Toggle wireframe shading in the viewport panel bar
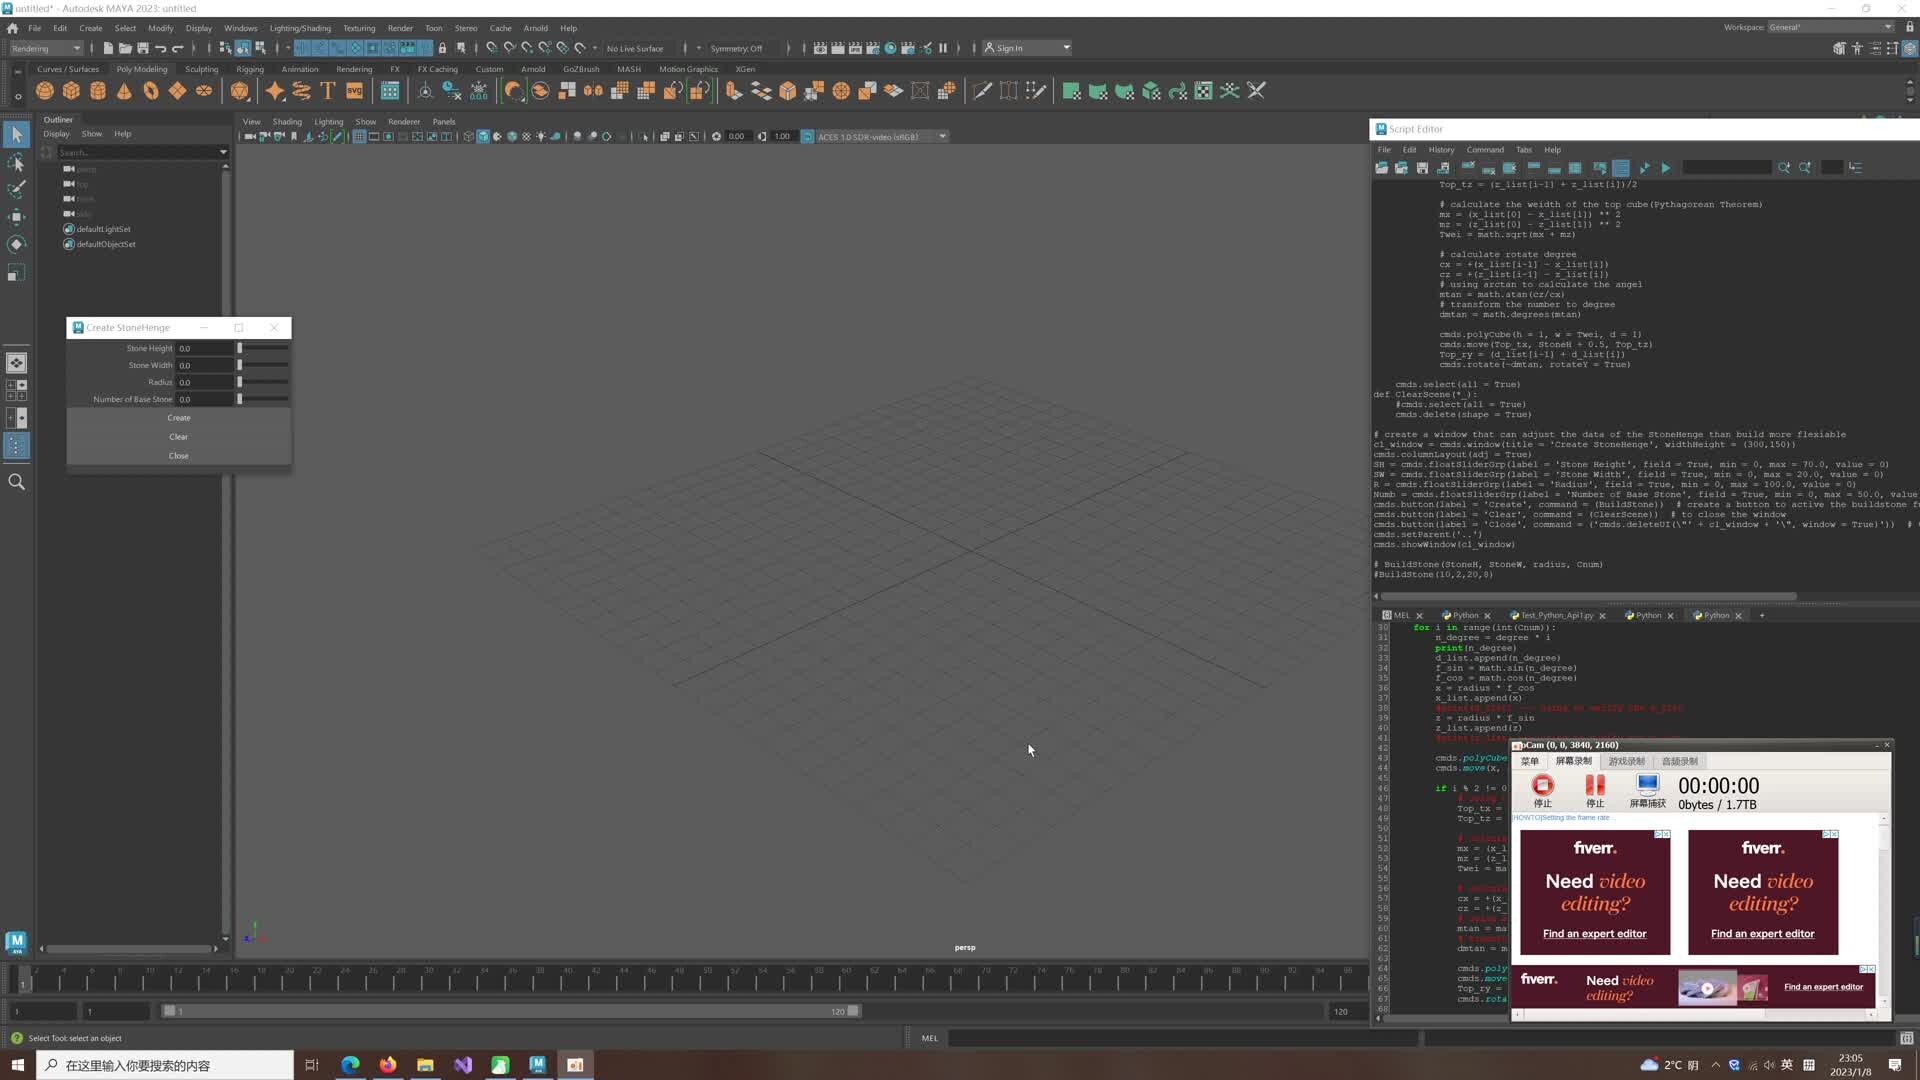 467,136
